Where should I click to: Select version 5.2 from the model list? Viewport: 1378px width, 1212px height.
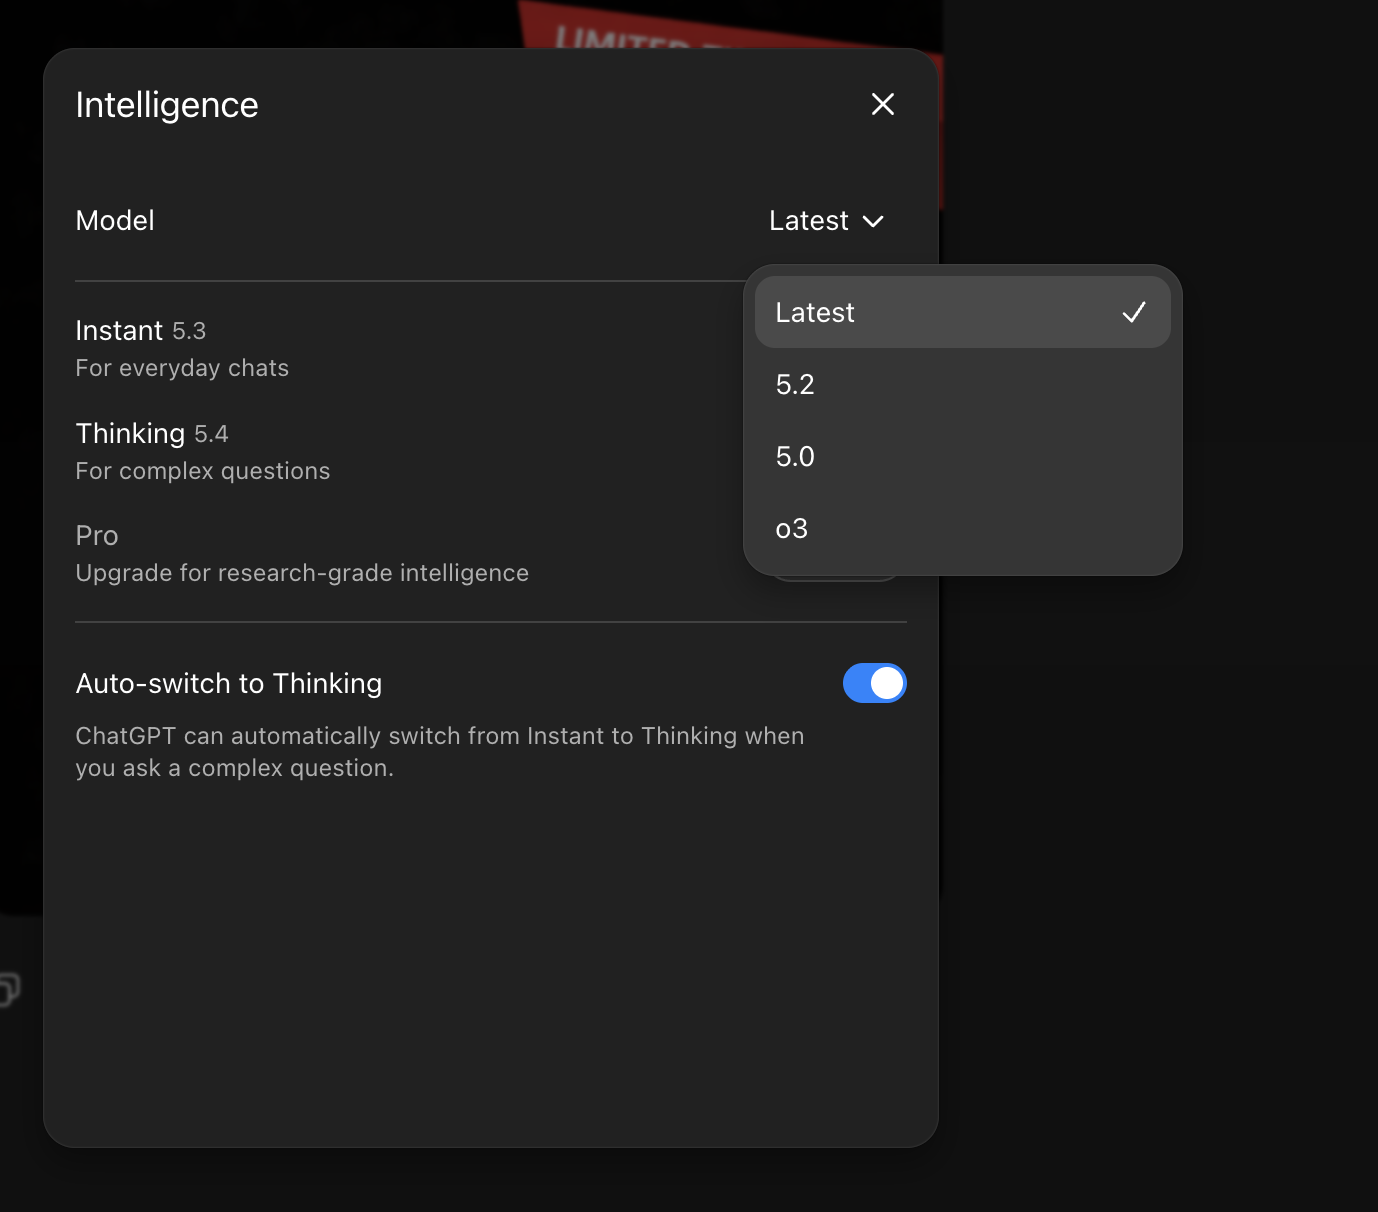pyautogui.click(x=796, y=385)
